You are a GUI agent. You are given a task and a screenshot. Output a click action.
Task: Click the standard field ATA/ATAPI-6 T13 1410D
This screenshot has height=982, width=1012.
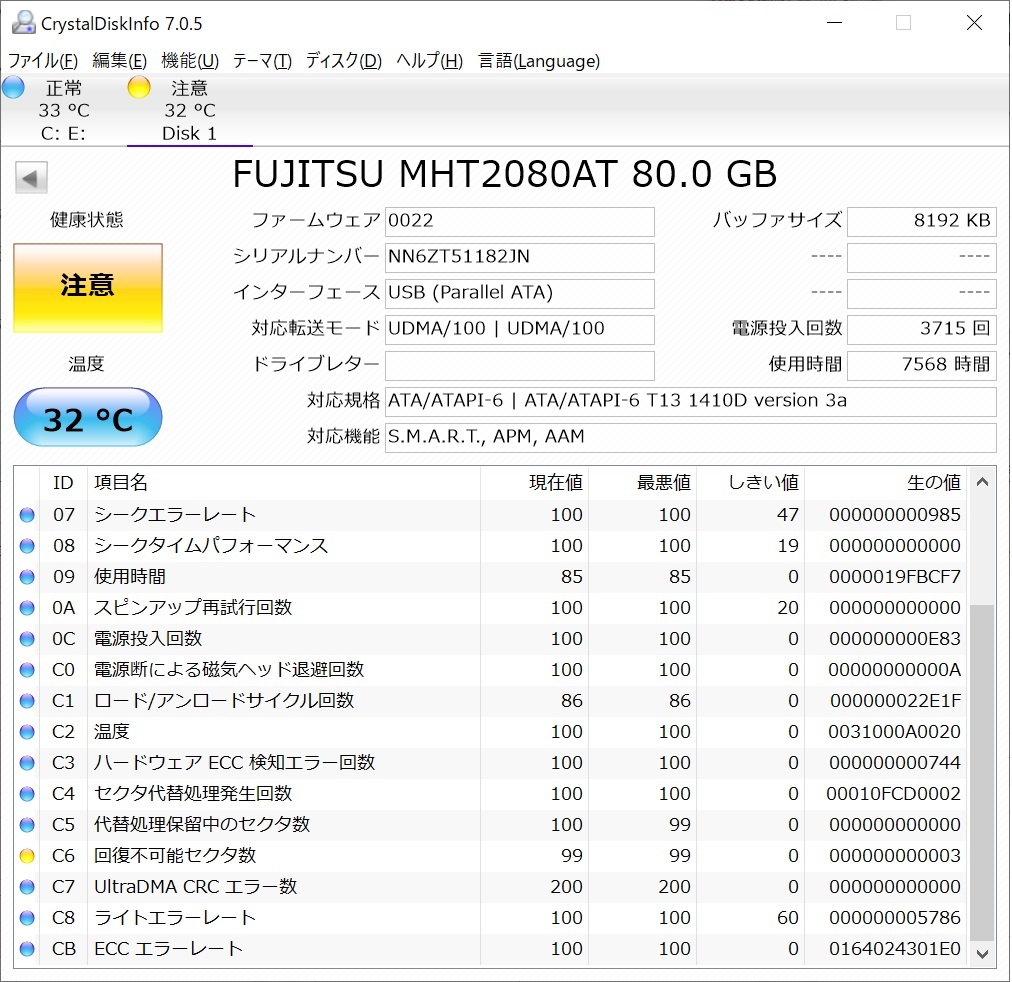tap(691, 401)
